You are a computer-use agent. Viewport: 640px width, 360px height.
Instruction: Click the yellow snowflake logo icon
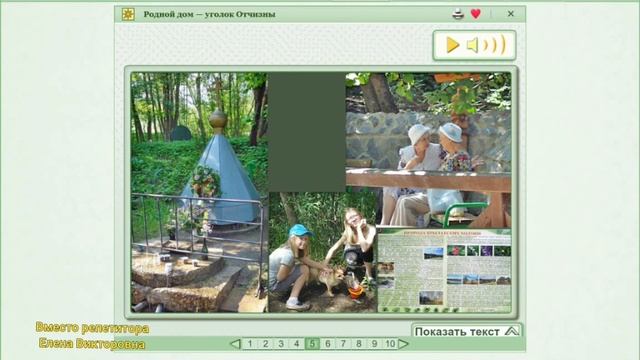[x=128, y=14]
